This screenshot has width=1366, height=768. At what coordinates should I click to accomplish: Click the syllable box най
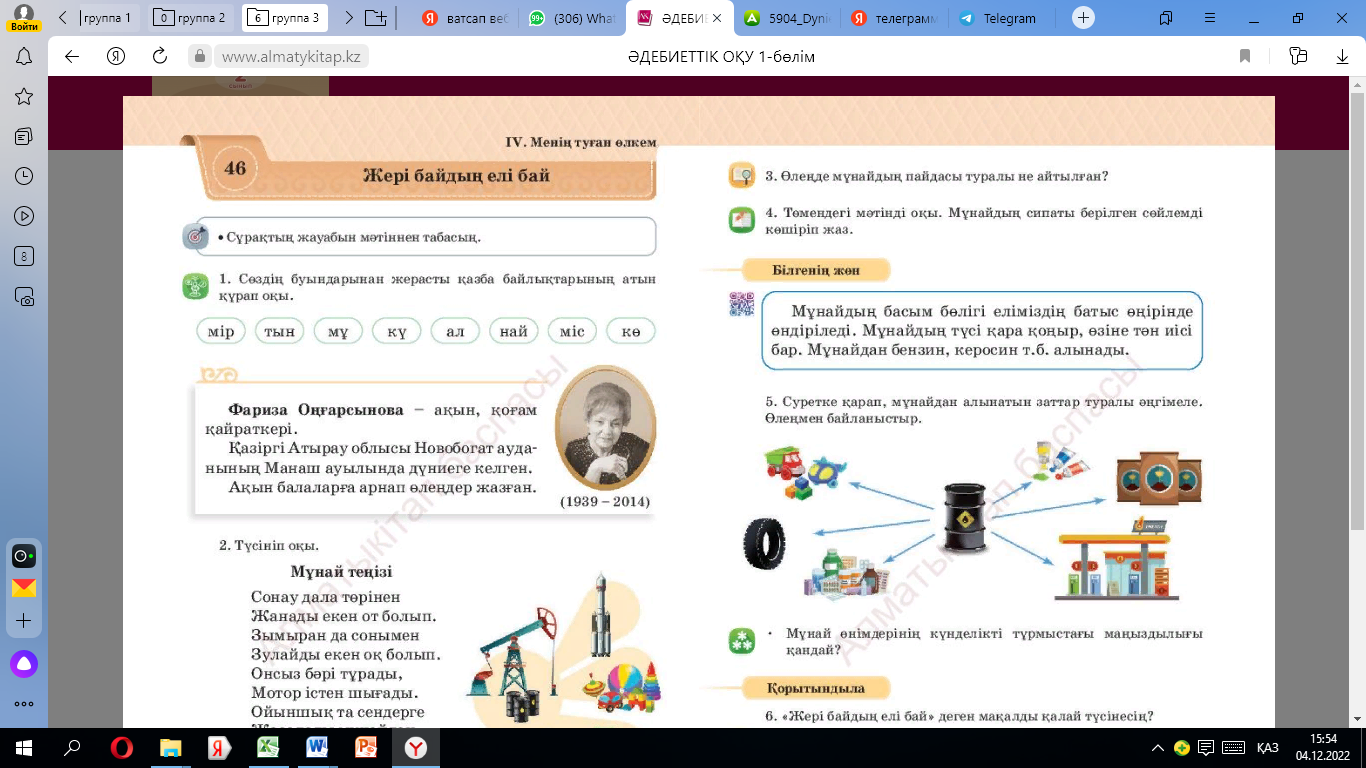click(x=514, y=331)
